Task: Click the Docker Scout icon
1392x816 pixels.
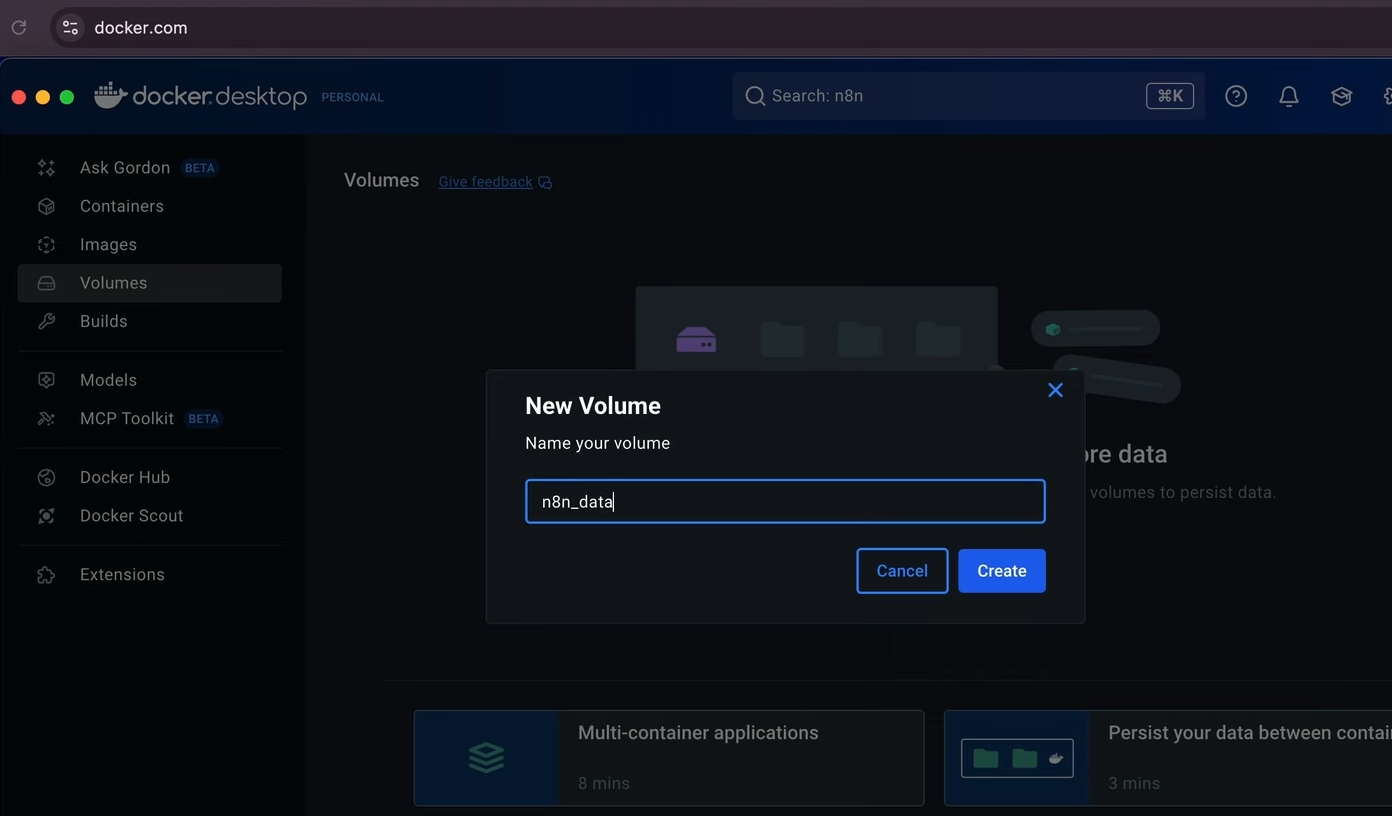Action: (46, 516)
